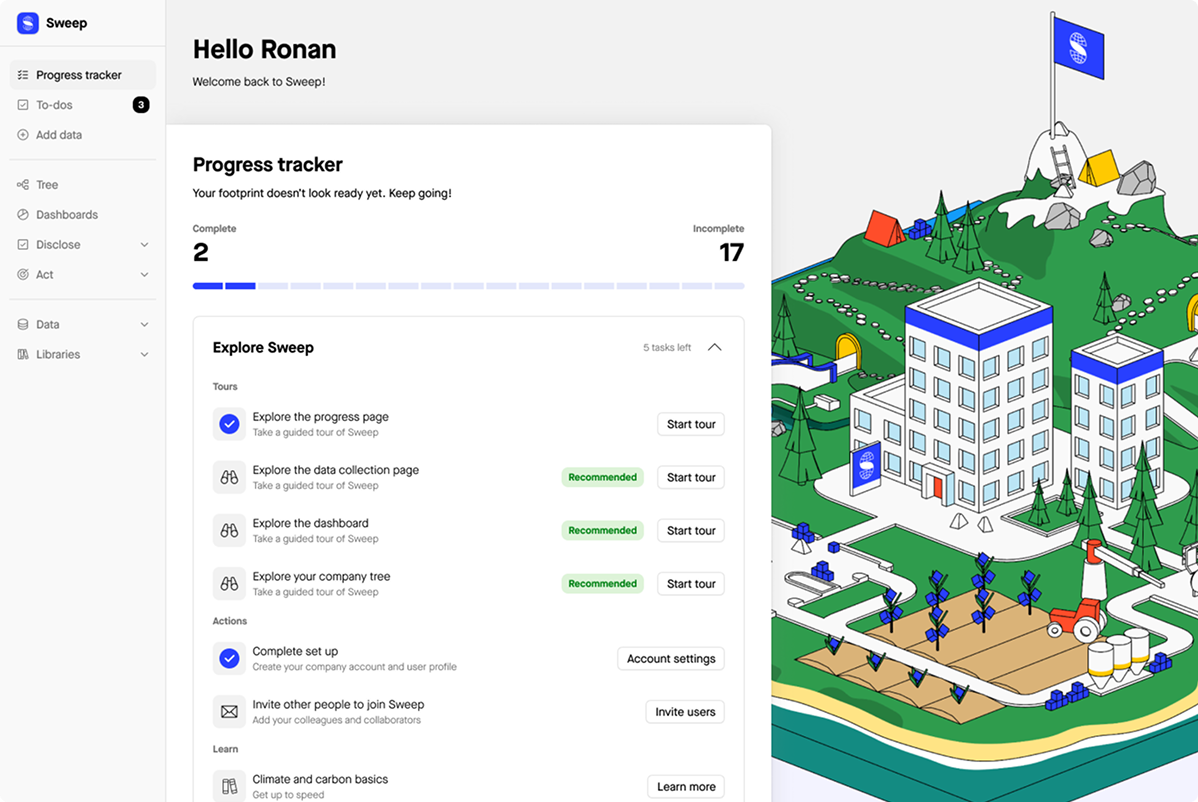Viewport: 1198px width, 802px height.
Task: Click the progress bar's second completed segment
Action: click(241, 286)
